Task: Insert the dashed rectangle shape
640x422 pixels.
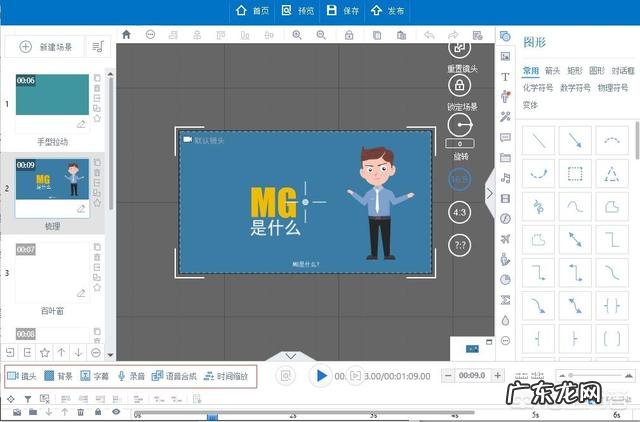Action: click(x=575, y=173)
